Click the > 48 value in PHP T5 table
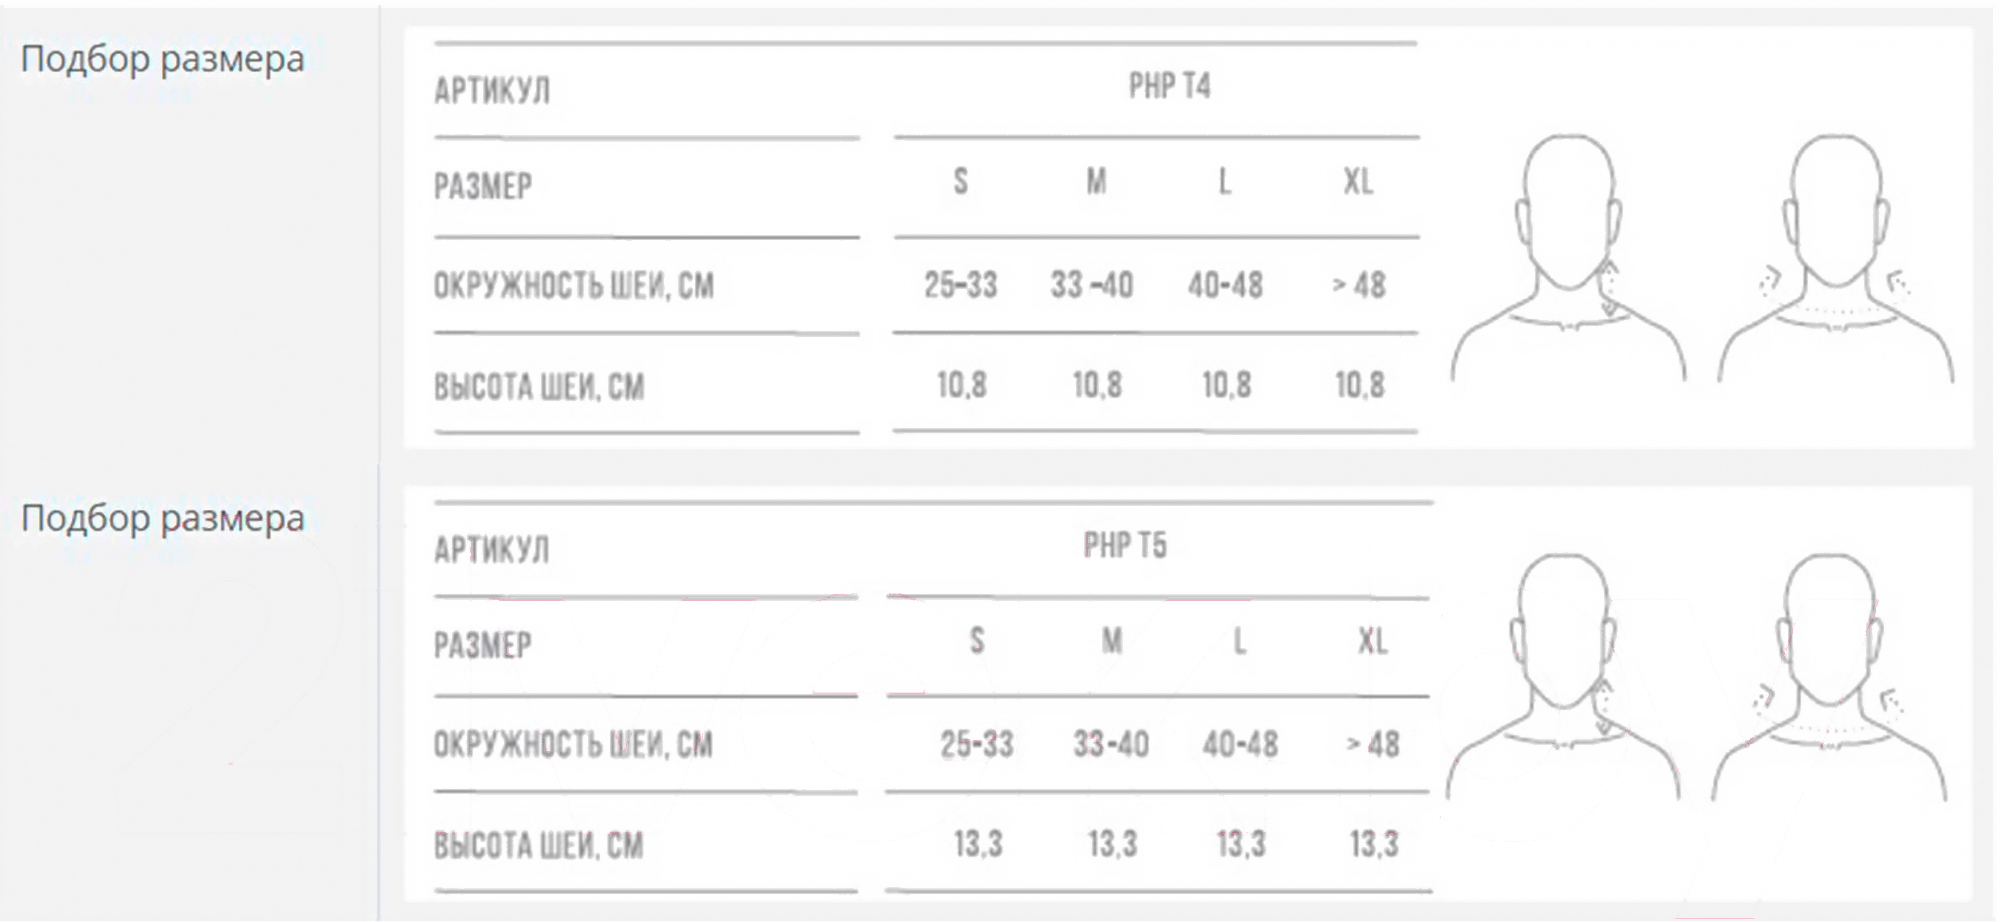This screenshot has height=922, width=2000. click(1373, 745)
